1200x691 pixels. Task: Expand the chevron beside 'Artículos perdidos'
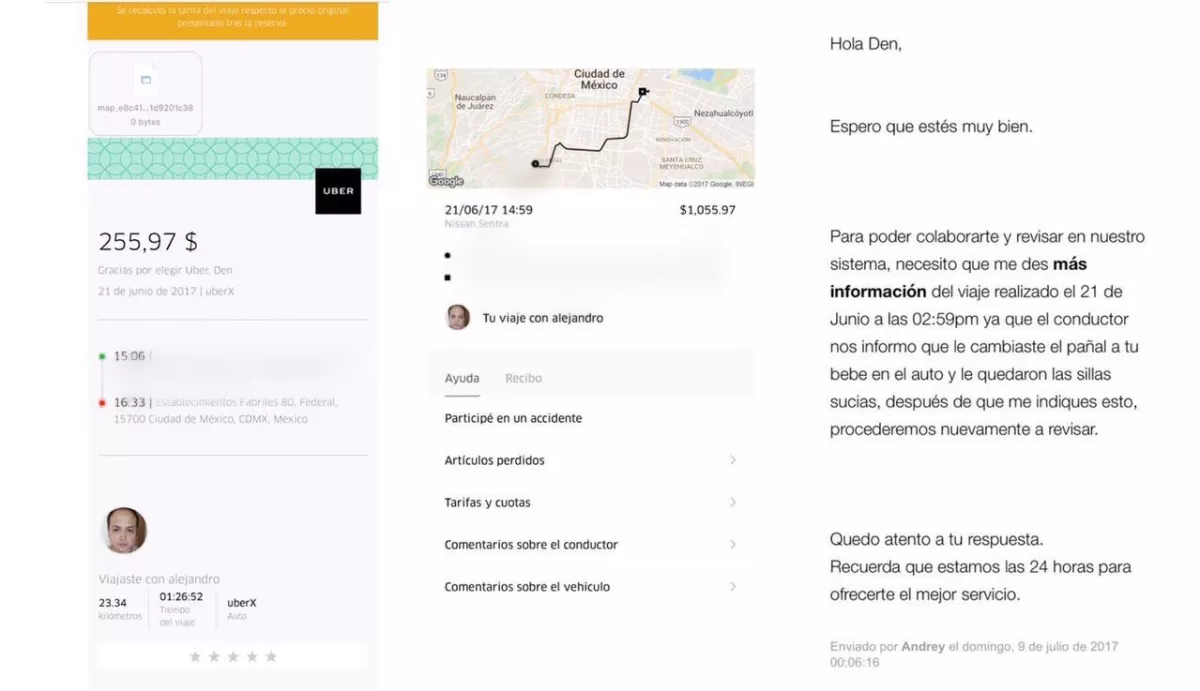(x=733, y=460)
